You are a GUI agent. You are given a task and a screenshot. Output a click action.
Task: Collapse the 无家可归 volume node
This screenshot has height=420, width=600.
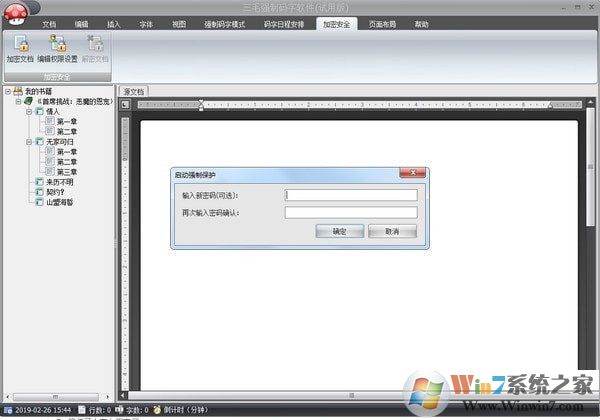coord(29,142)
